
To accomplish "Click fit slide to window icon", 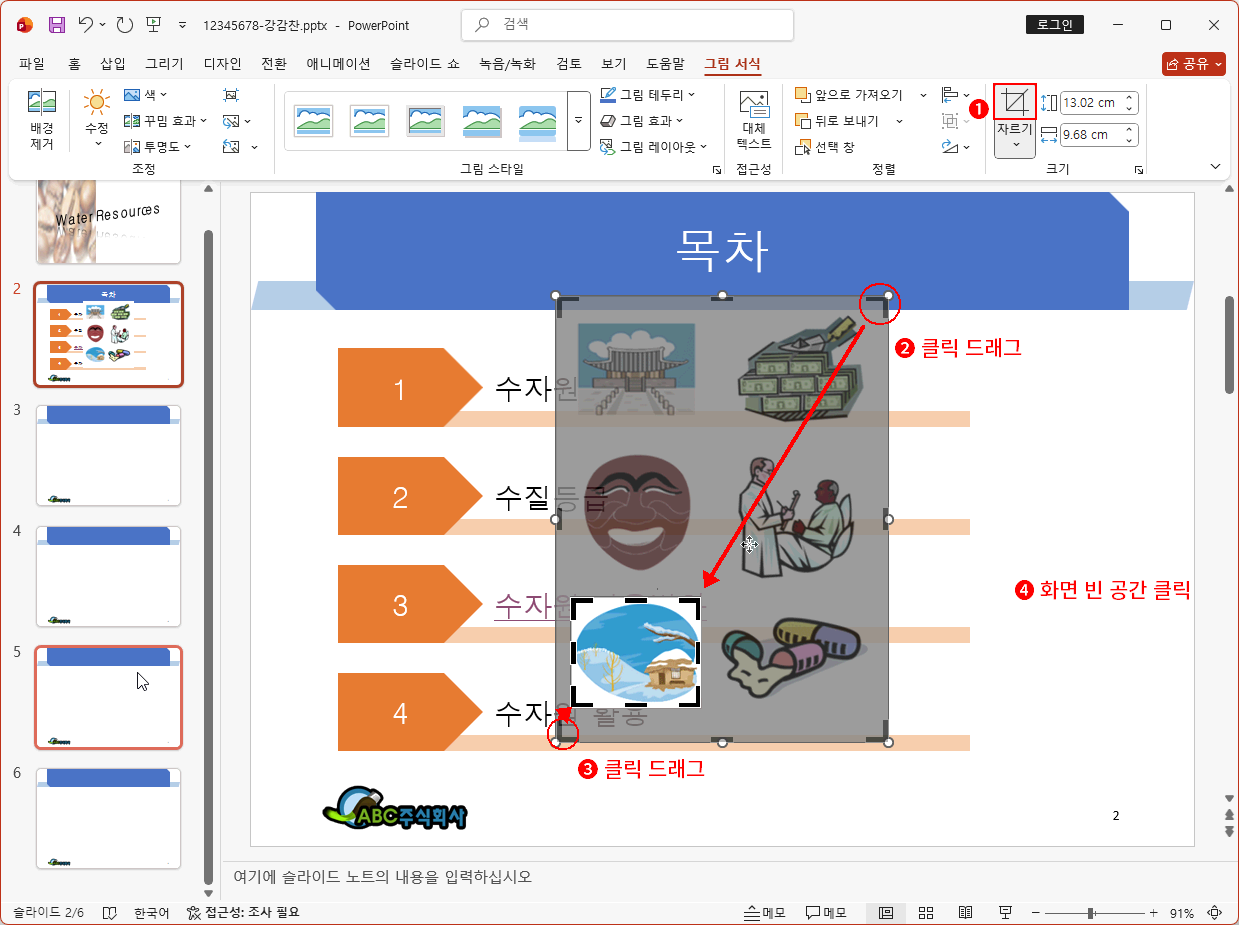I will (1215, 912).
